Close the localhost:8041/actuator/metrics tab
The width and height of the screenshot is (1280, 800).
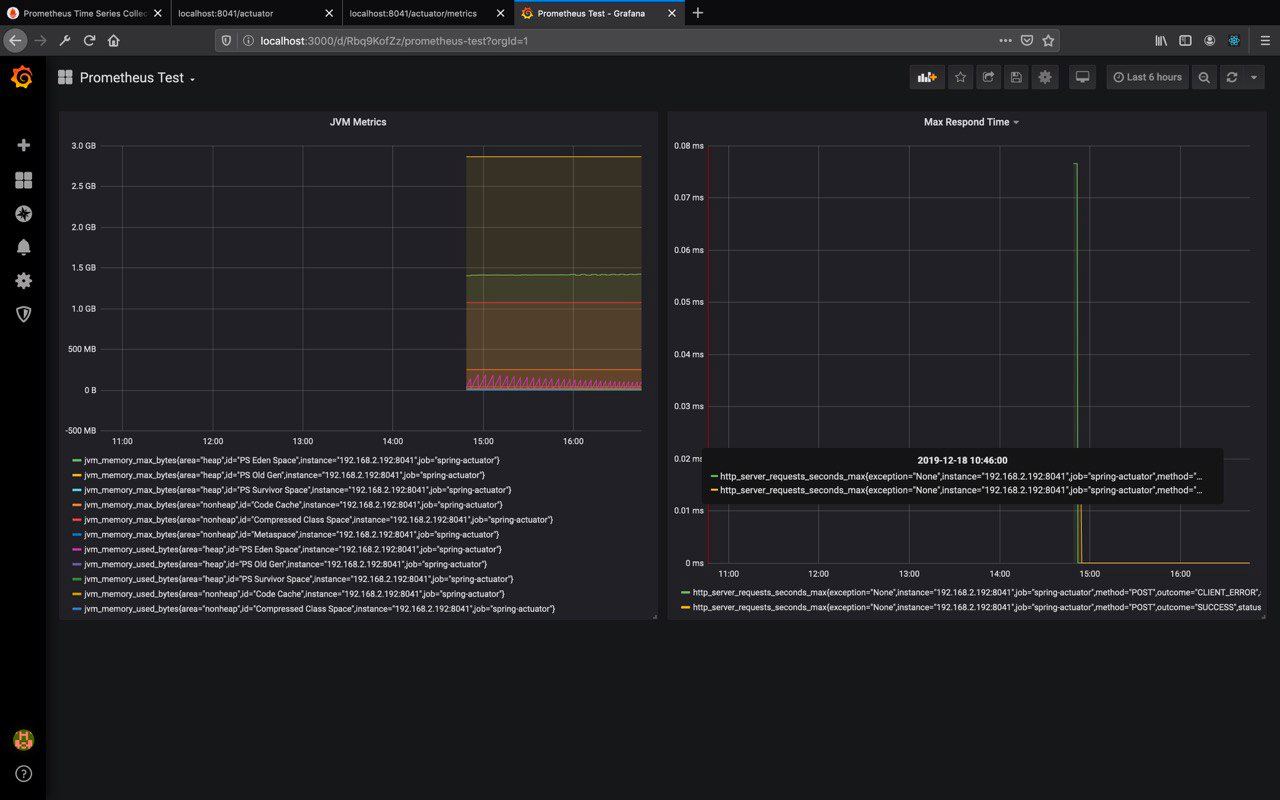[501, 13]
